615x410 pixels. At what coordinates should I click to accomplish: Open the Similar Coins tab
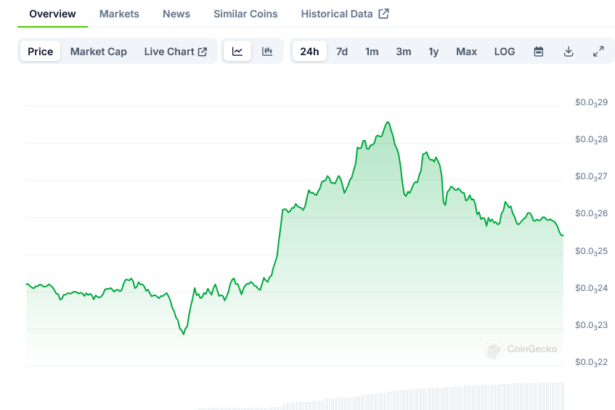click(x=245, y=14)
